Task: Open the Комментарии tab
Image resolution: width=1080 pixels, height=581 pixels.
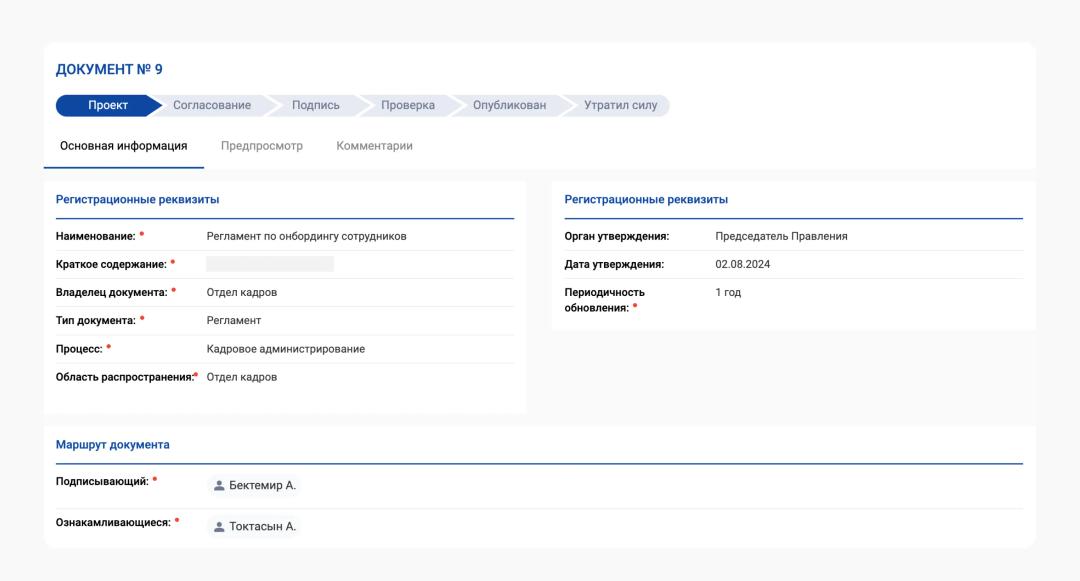Action: coord(374,146)
